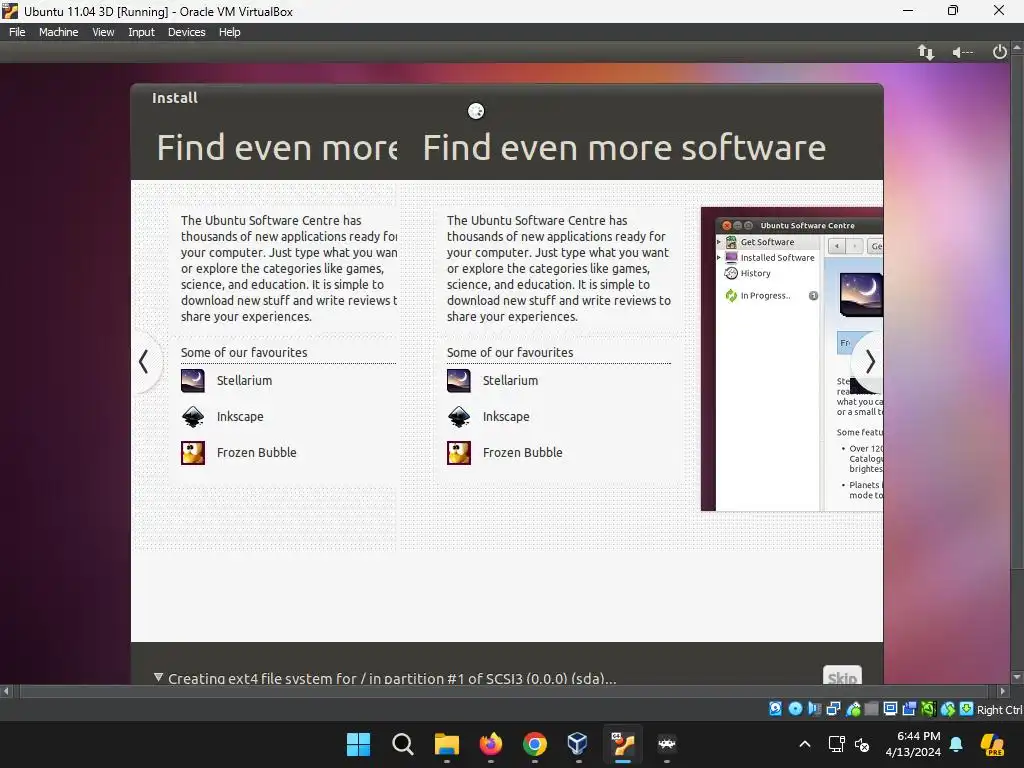Click the History clock icon in the preview
1024x768 pixels.
(731, 274)
